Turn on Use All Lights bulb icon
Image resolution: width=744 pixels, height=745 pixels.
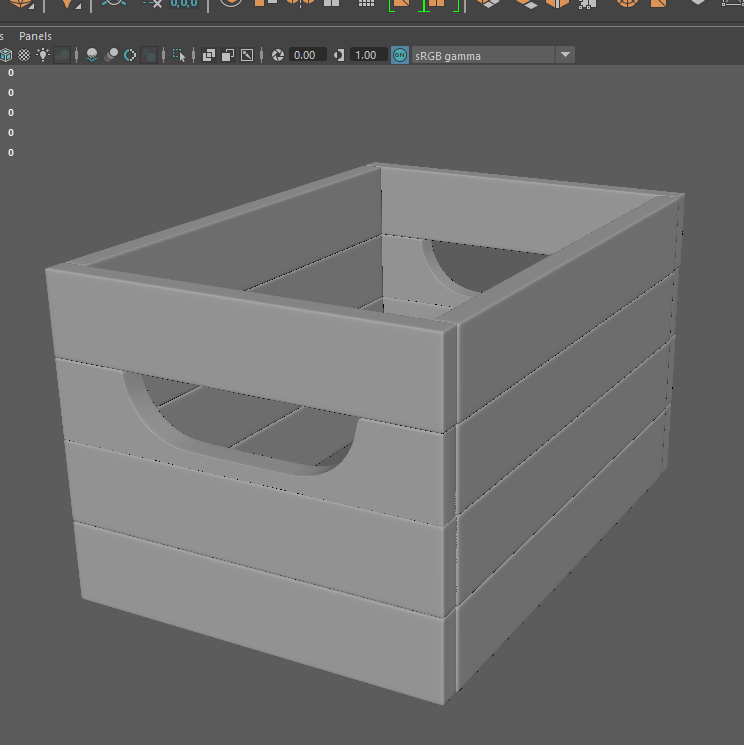coord(43,55)
